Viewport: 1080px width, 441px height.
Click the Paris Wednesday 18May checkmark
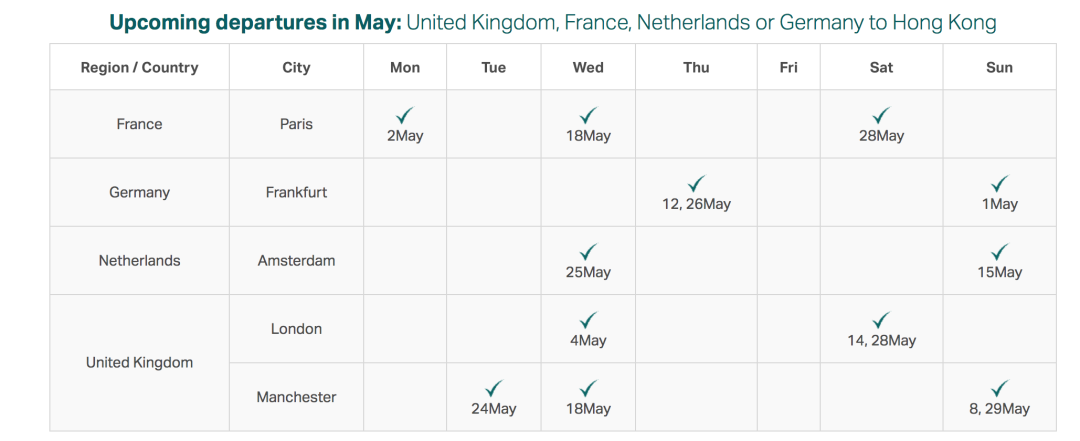click(588, 116)
